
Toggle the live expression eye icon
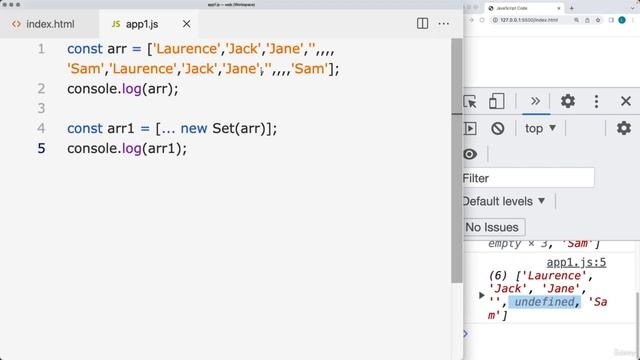click(x=470, y=154)
